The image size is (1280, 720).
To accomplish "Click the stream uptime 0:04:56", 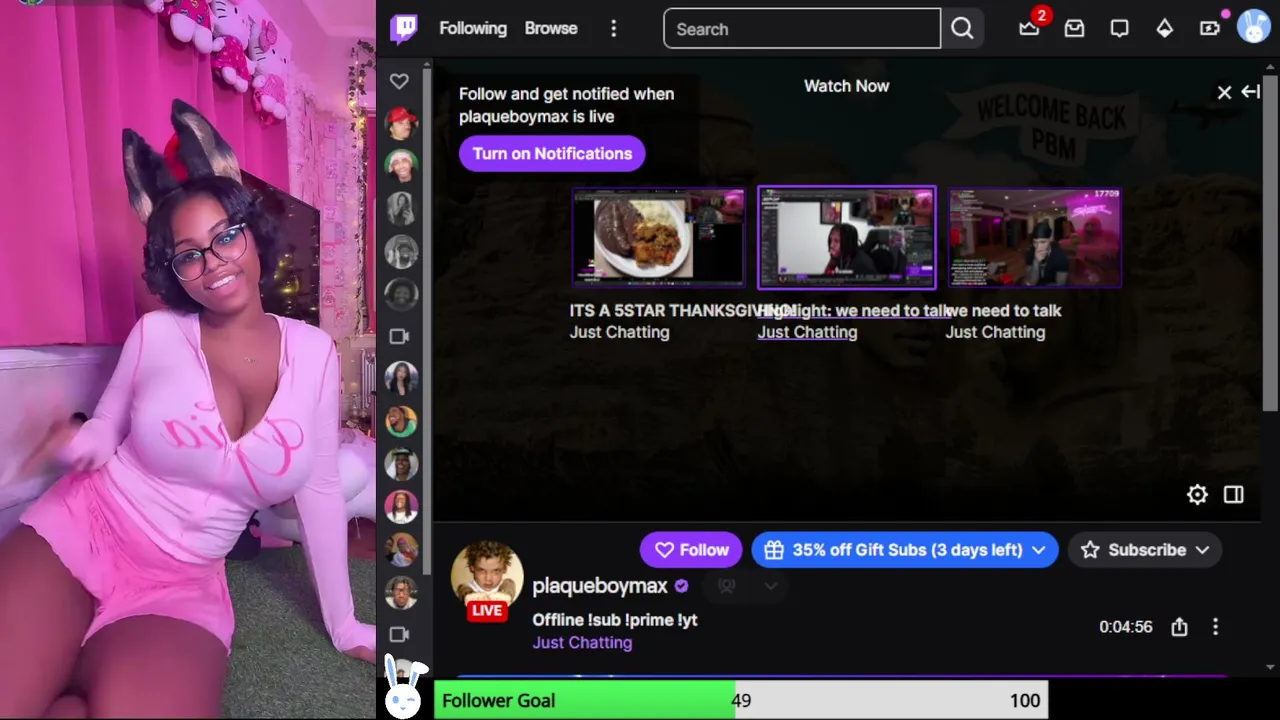I will (1126, 627).
